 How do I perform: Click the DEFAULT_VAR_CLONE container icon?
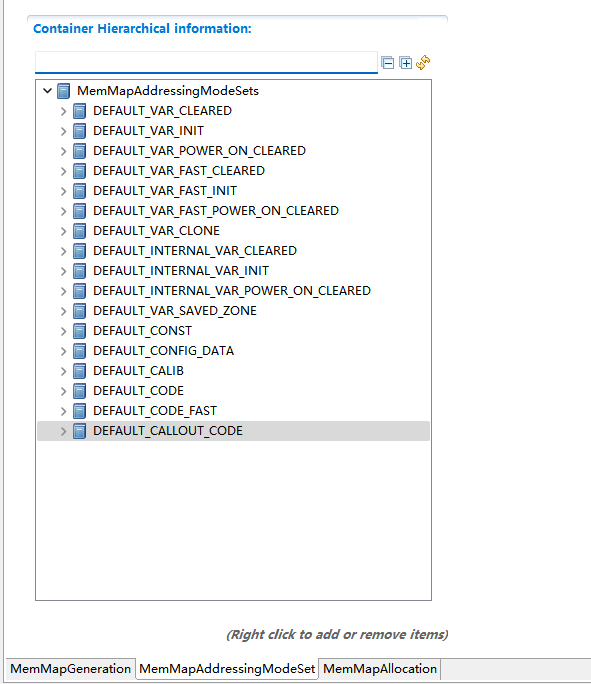(x=79, y=231)
